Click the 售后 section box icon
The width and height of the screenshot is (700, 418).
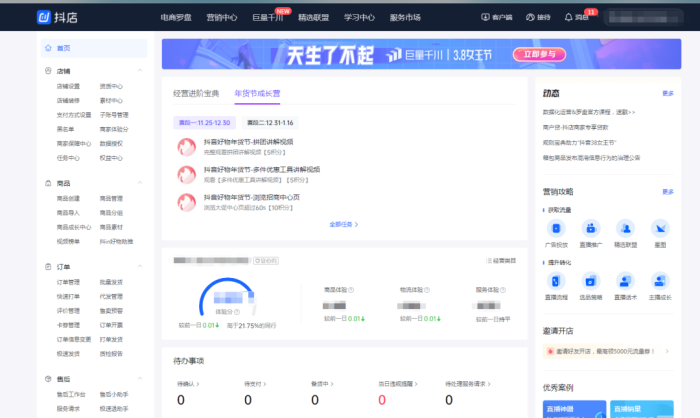pos(48,379)
